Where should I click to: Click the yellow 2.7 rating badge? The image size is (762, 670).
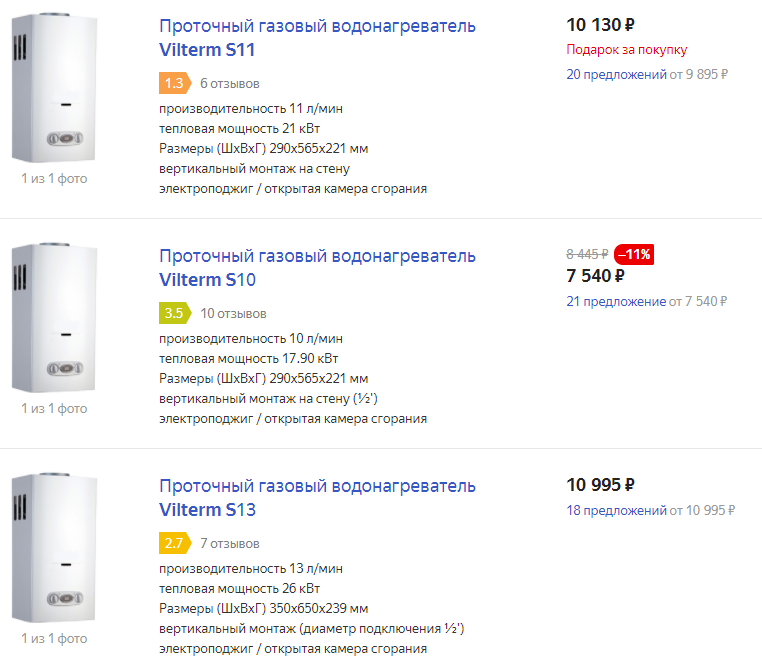pyautogui.click(x=174, y=543)
